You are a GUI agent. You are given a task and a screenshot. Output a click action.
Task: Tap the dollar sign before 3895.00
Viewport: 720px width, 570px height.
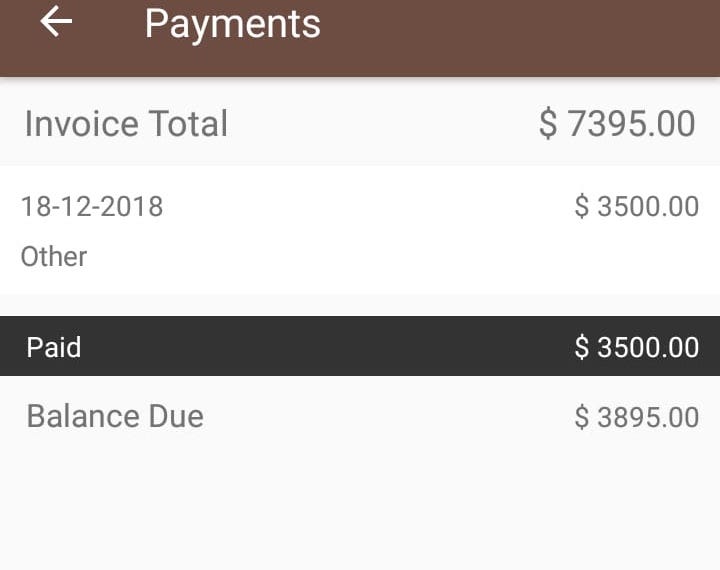[x=582, y=417]
